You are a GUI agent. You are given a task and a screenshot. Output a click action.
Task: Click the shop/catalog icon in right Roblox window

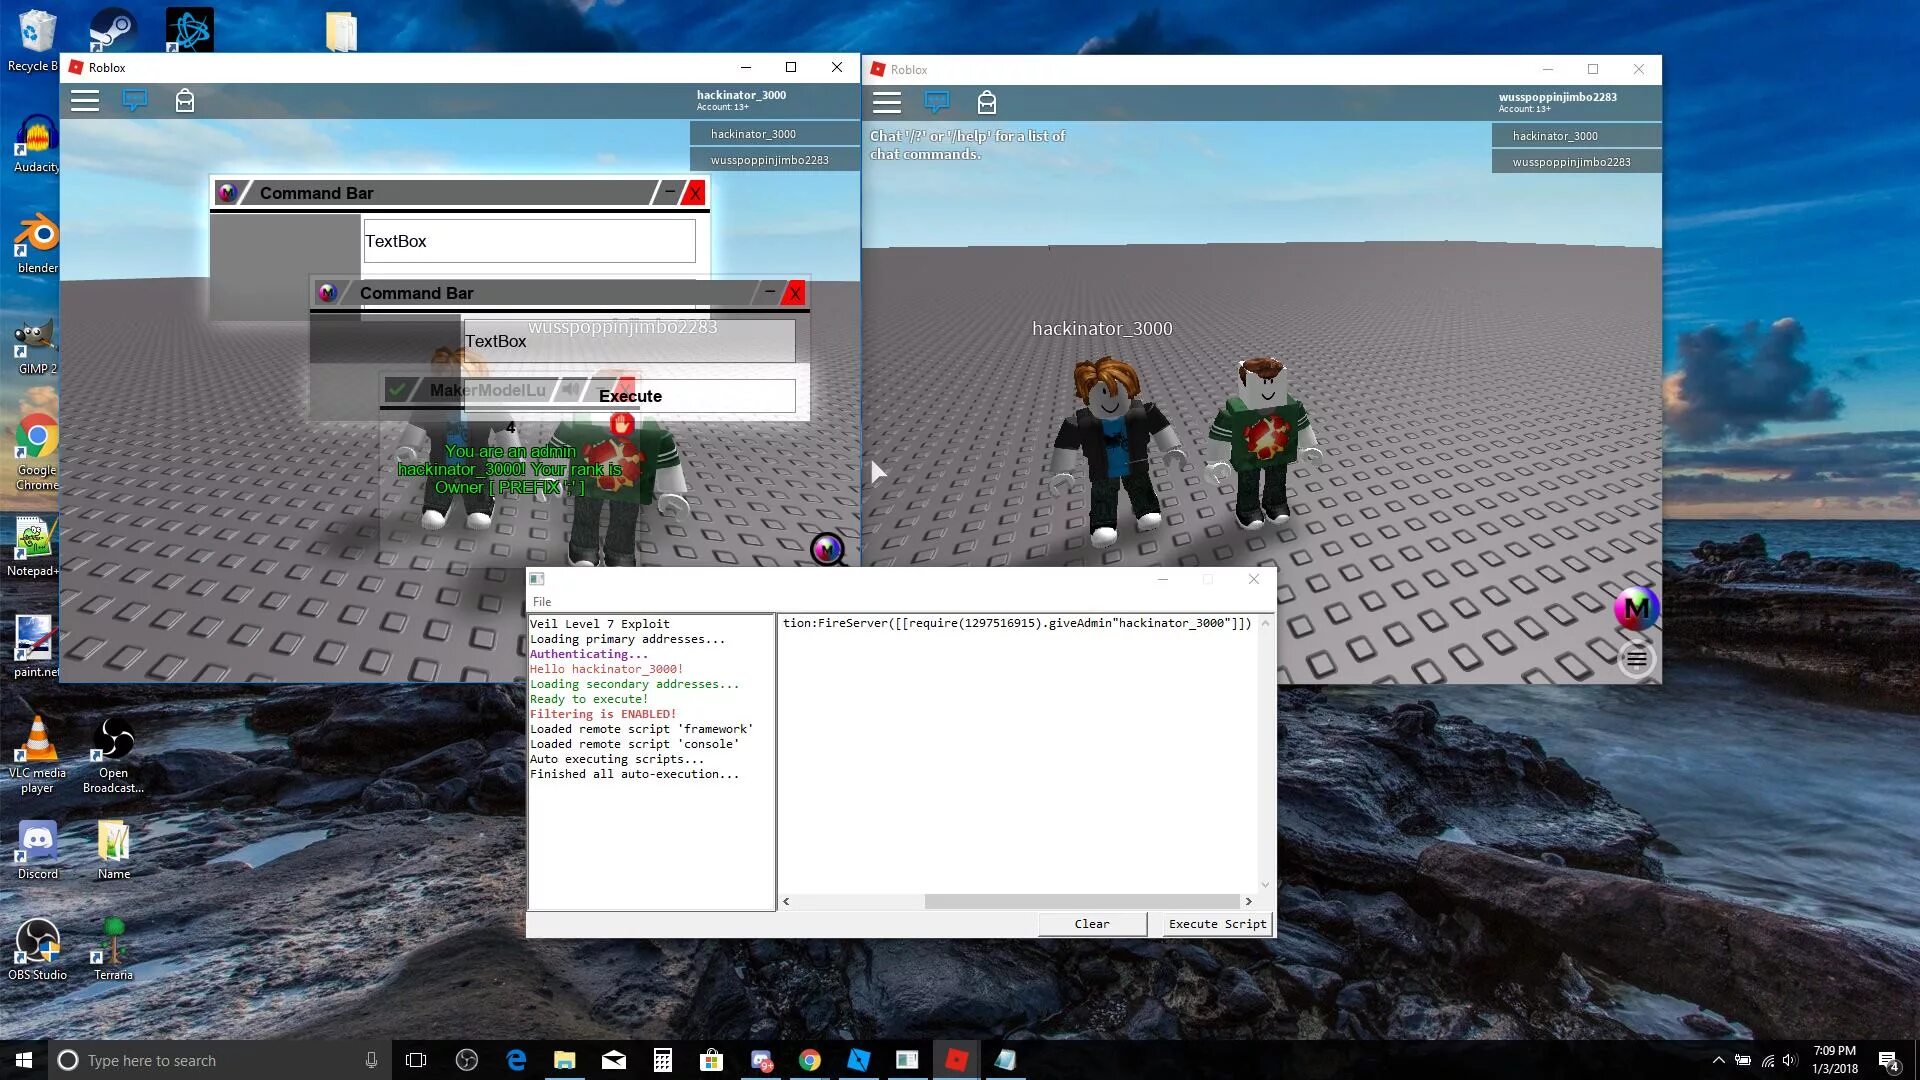point(988,103)
